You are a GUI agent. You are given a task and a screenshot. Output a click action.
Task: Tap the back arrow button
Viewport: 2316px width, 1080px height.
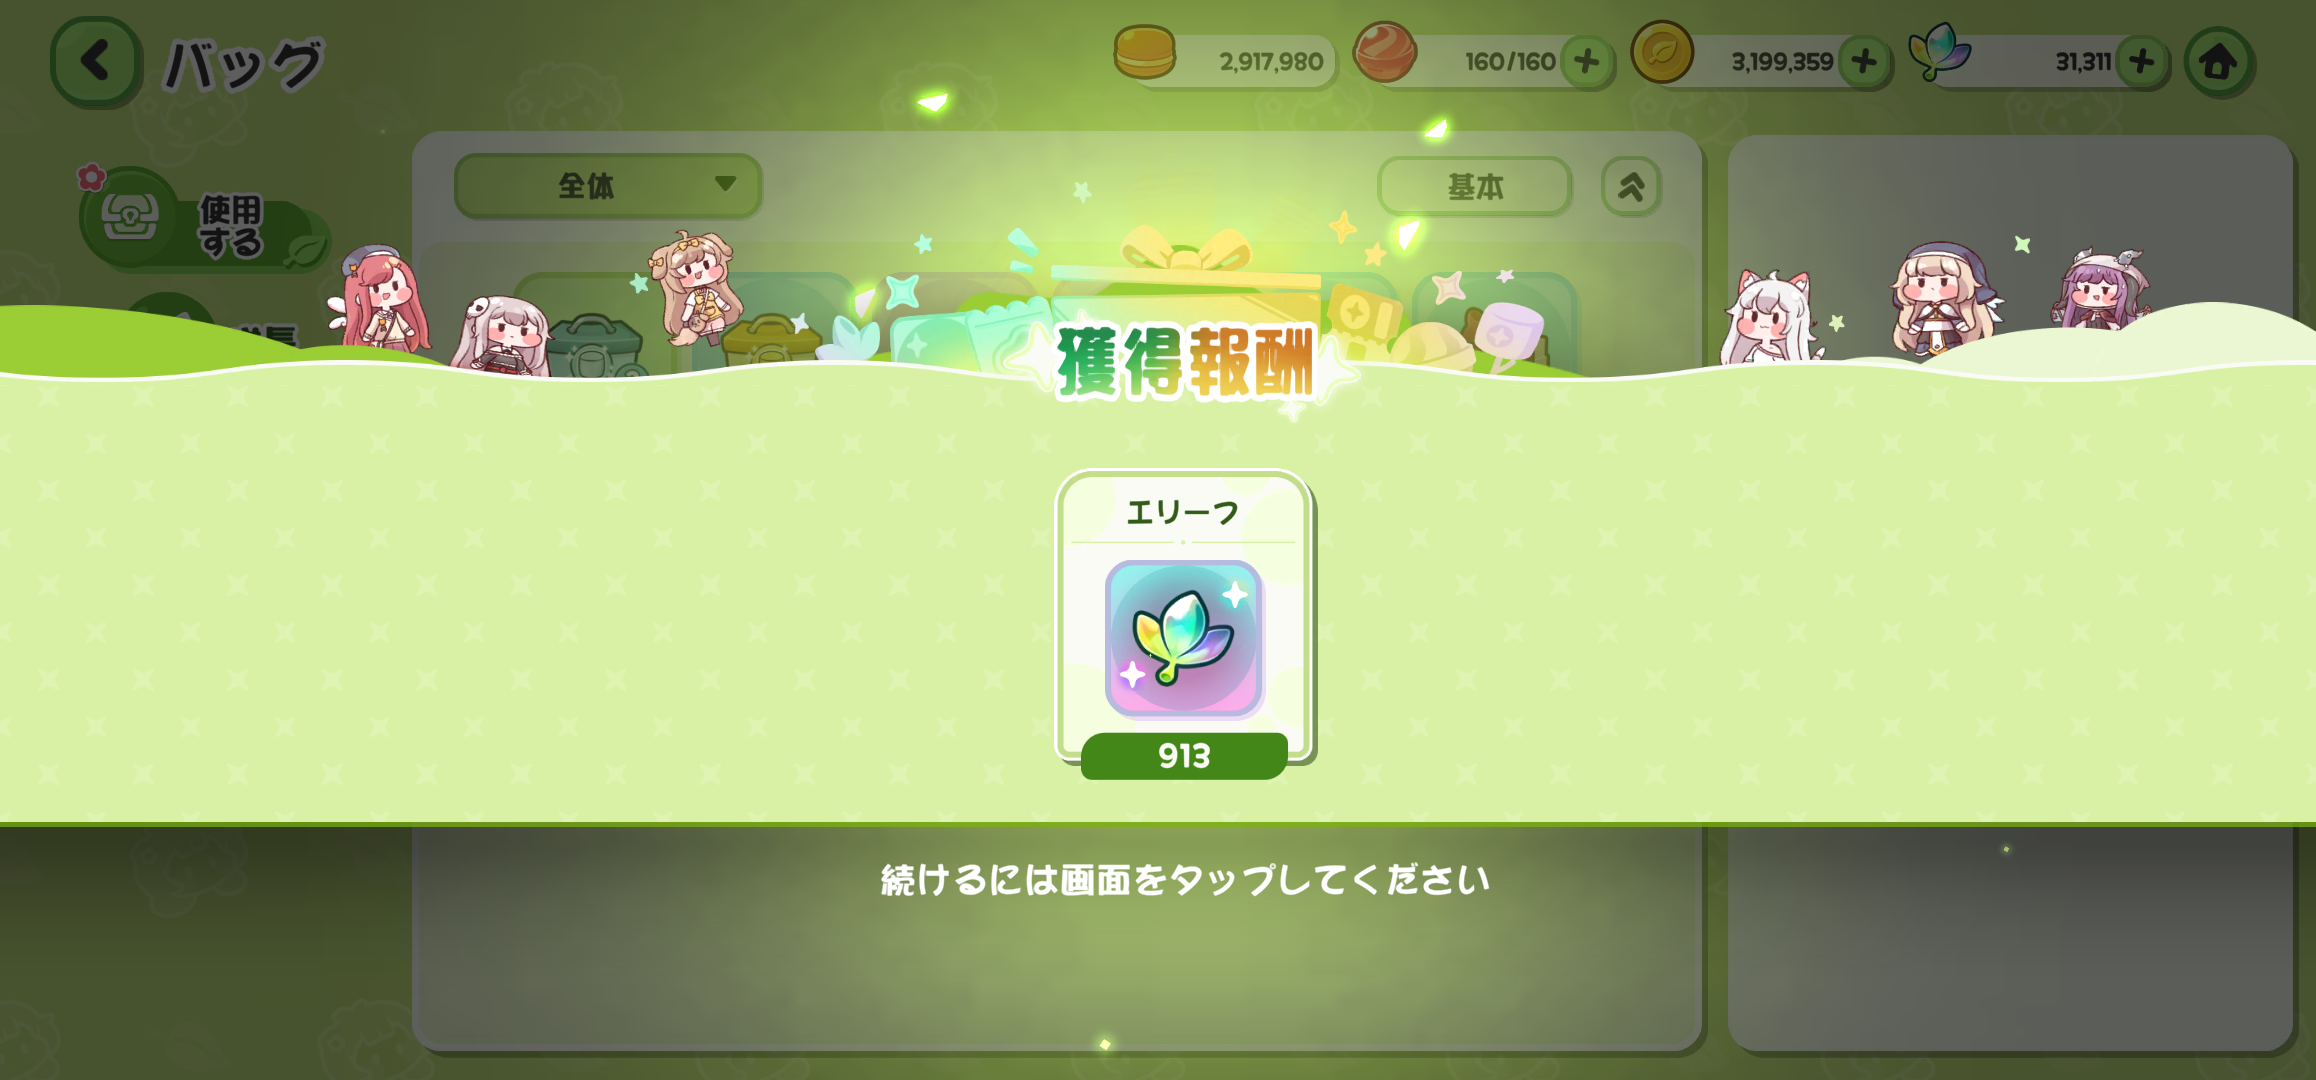(x=95, y=61)
